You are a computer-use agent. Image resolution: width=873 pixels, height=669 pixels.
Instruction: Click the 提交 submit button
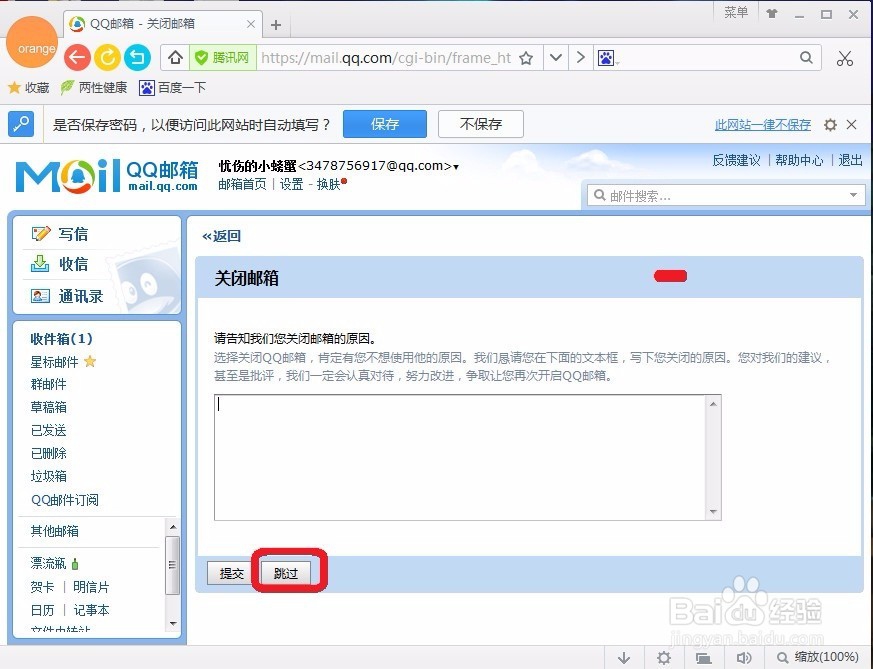pos(230,574)
